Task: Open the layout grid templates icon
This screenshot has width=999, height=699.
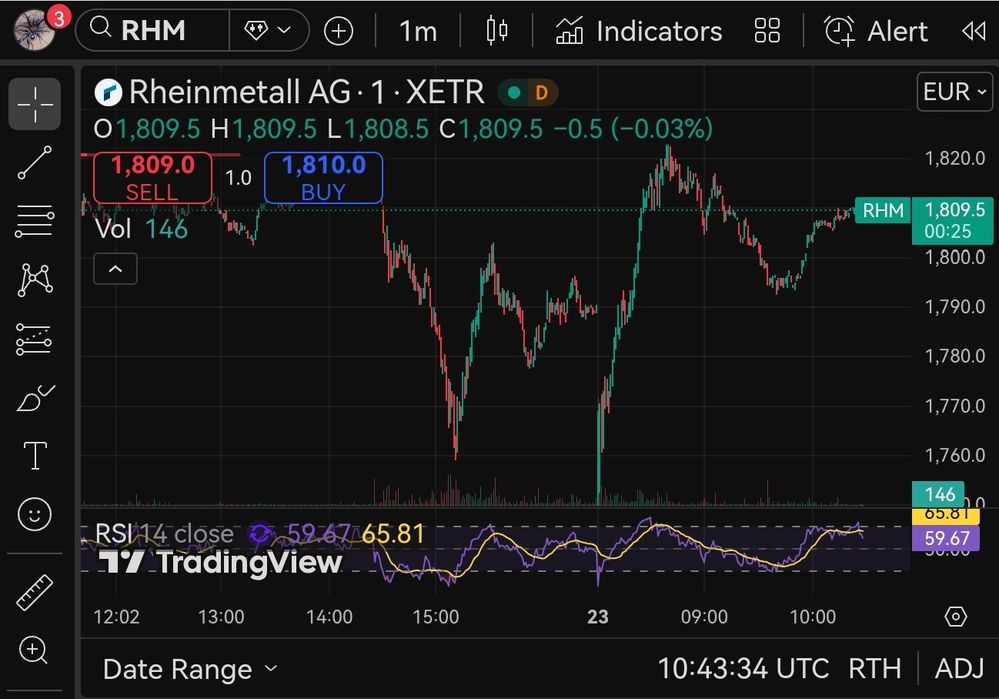Action: [767, 31]
